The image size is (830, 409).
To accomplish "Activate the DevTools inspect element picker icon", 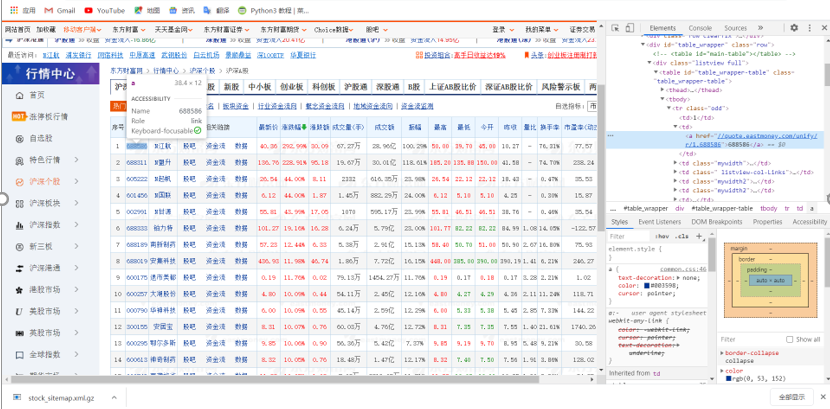I will coord(616,28).
